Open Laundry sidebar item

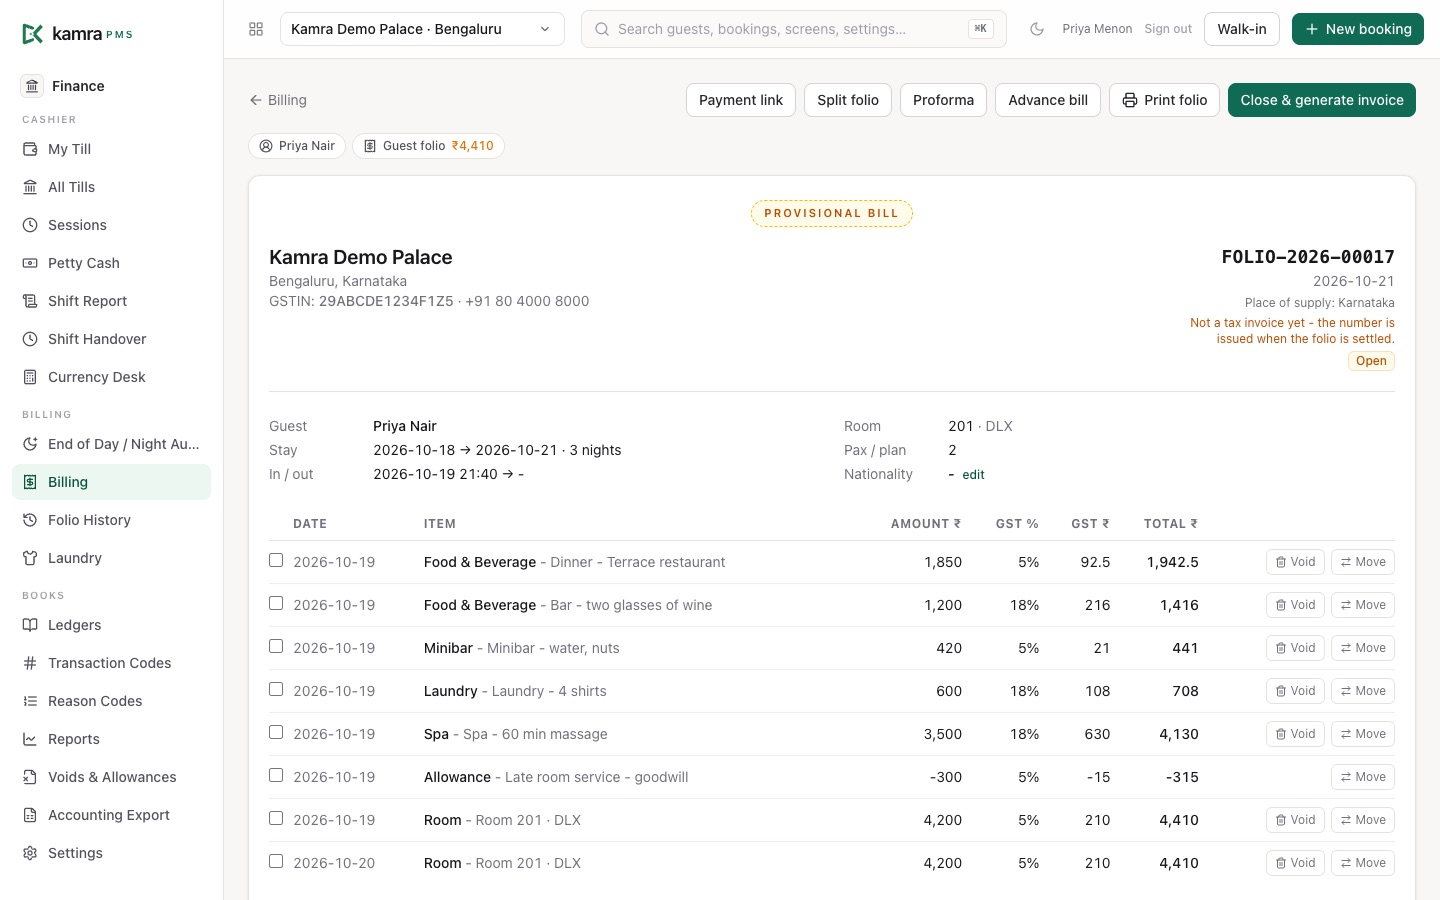(111, 558)
